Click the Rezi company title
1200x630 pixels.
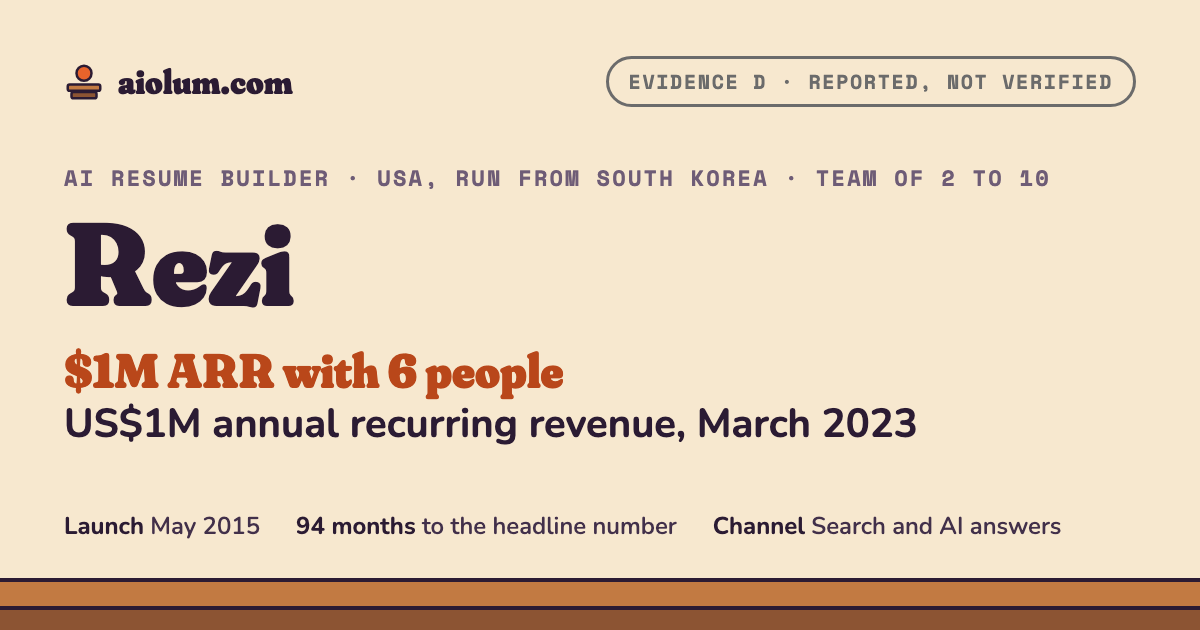tap(180, 266)
